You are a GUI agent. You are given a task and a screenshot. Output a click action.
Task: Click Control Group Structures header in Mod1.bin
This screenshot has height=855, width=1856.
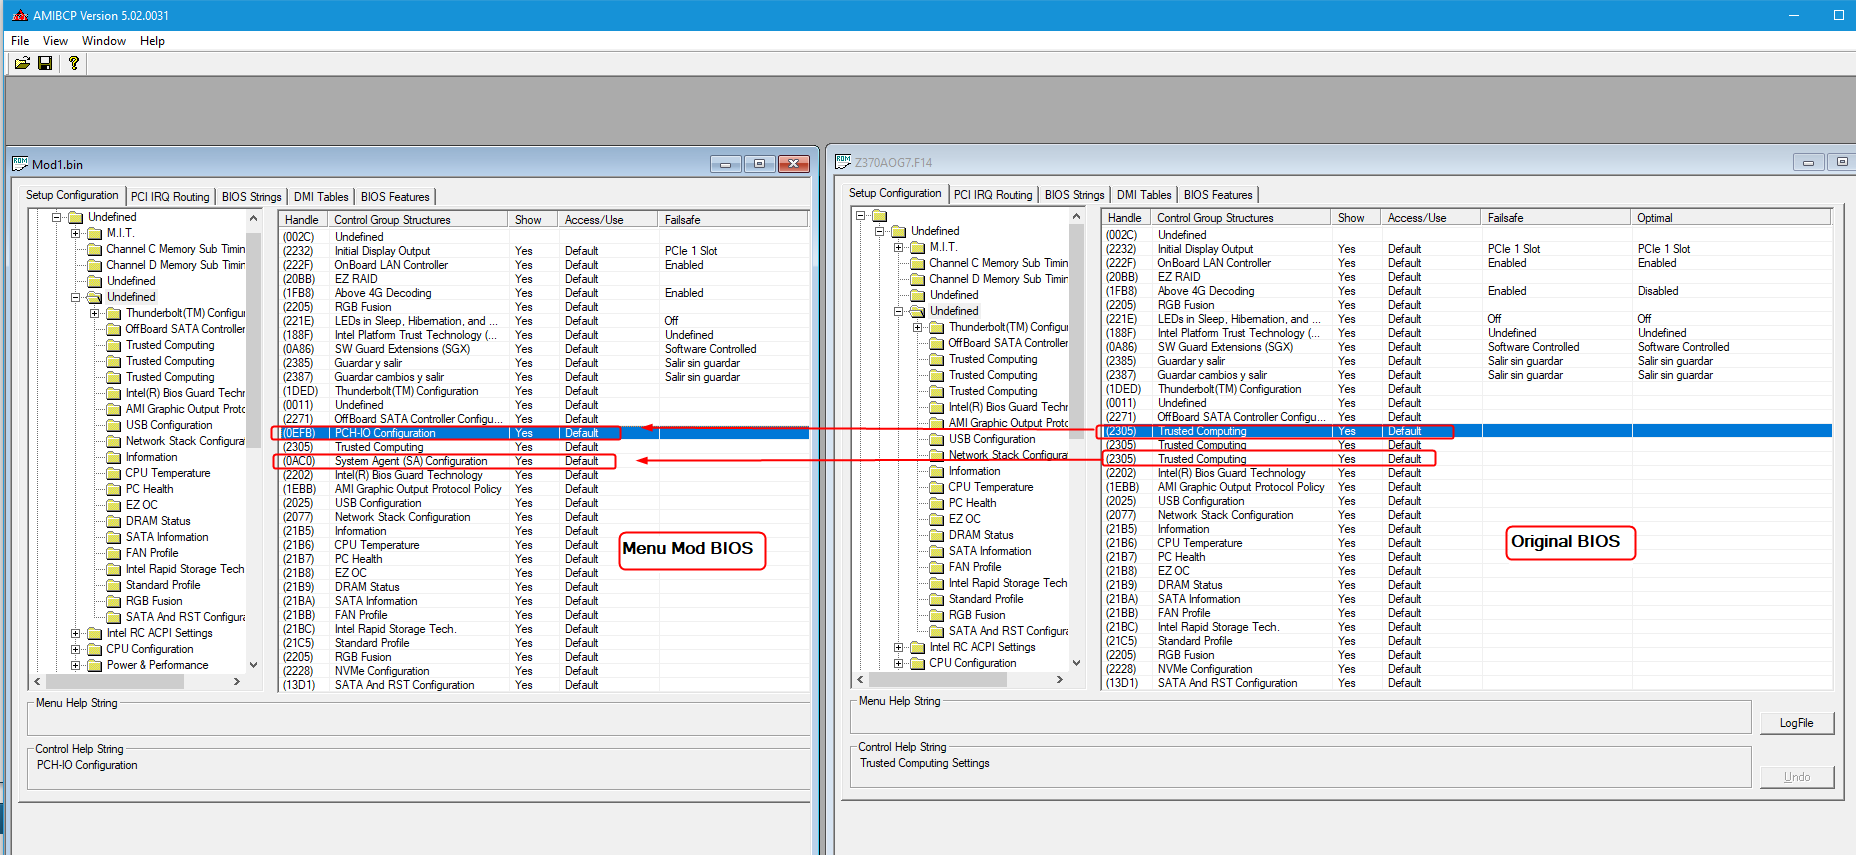coord(418,220)
